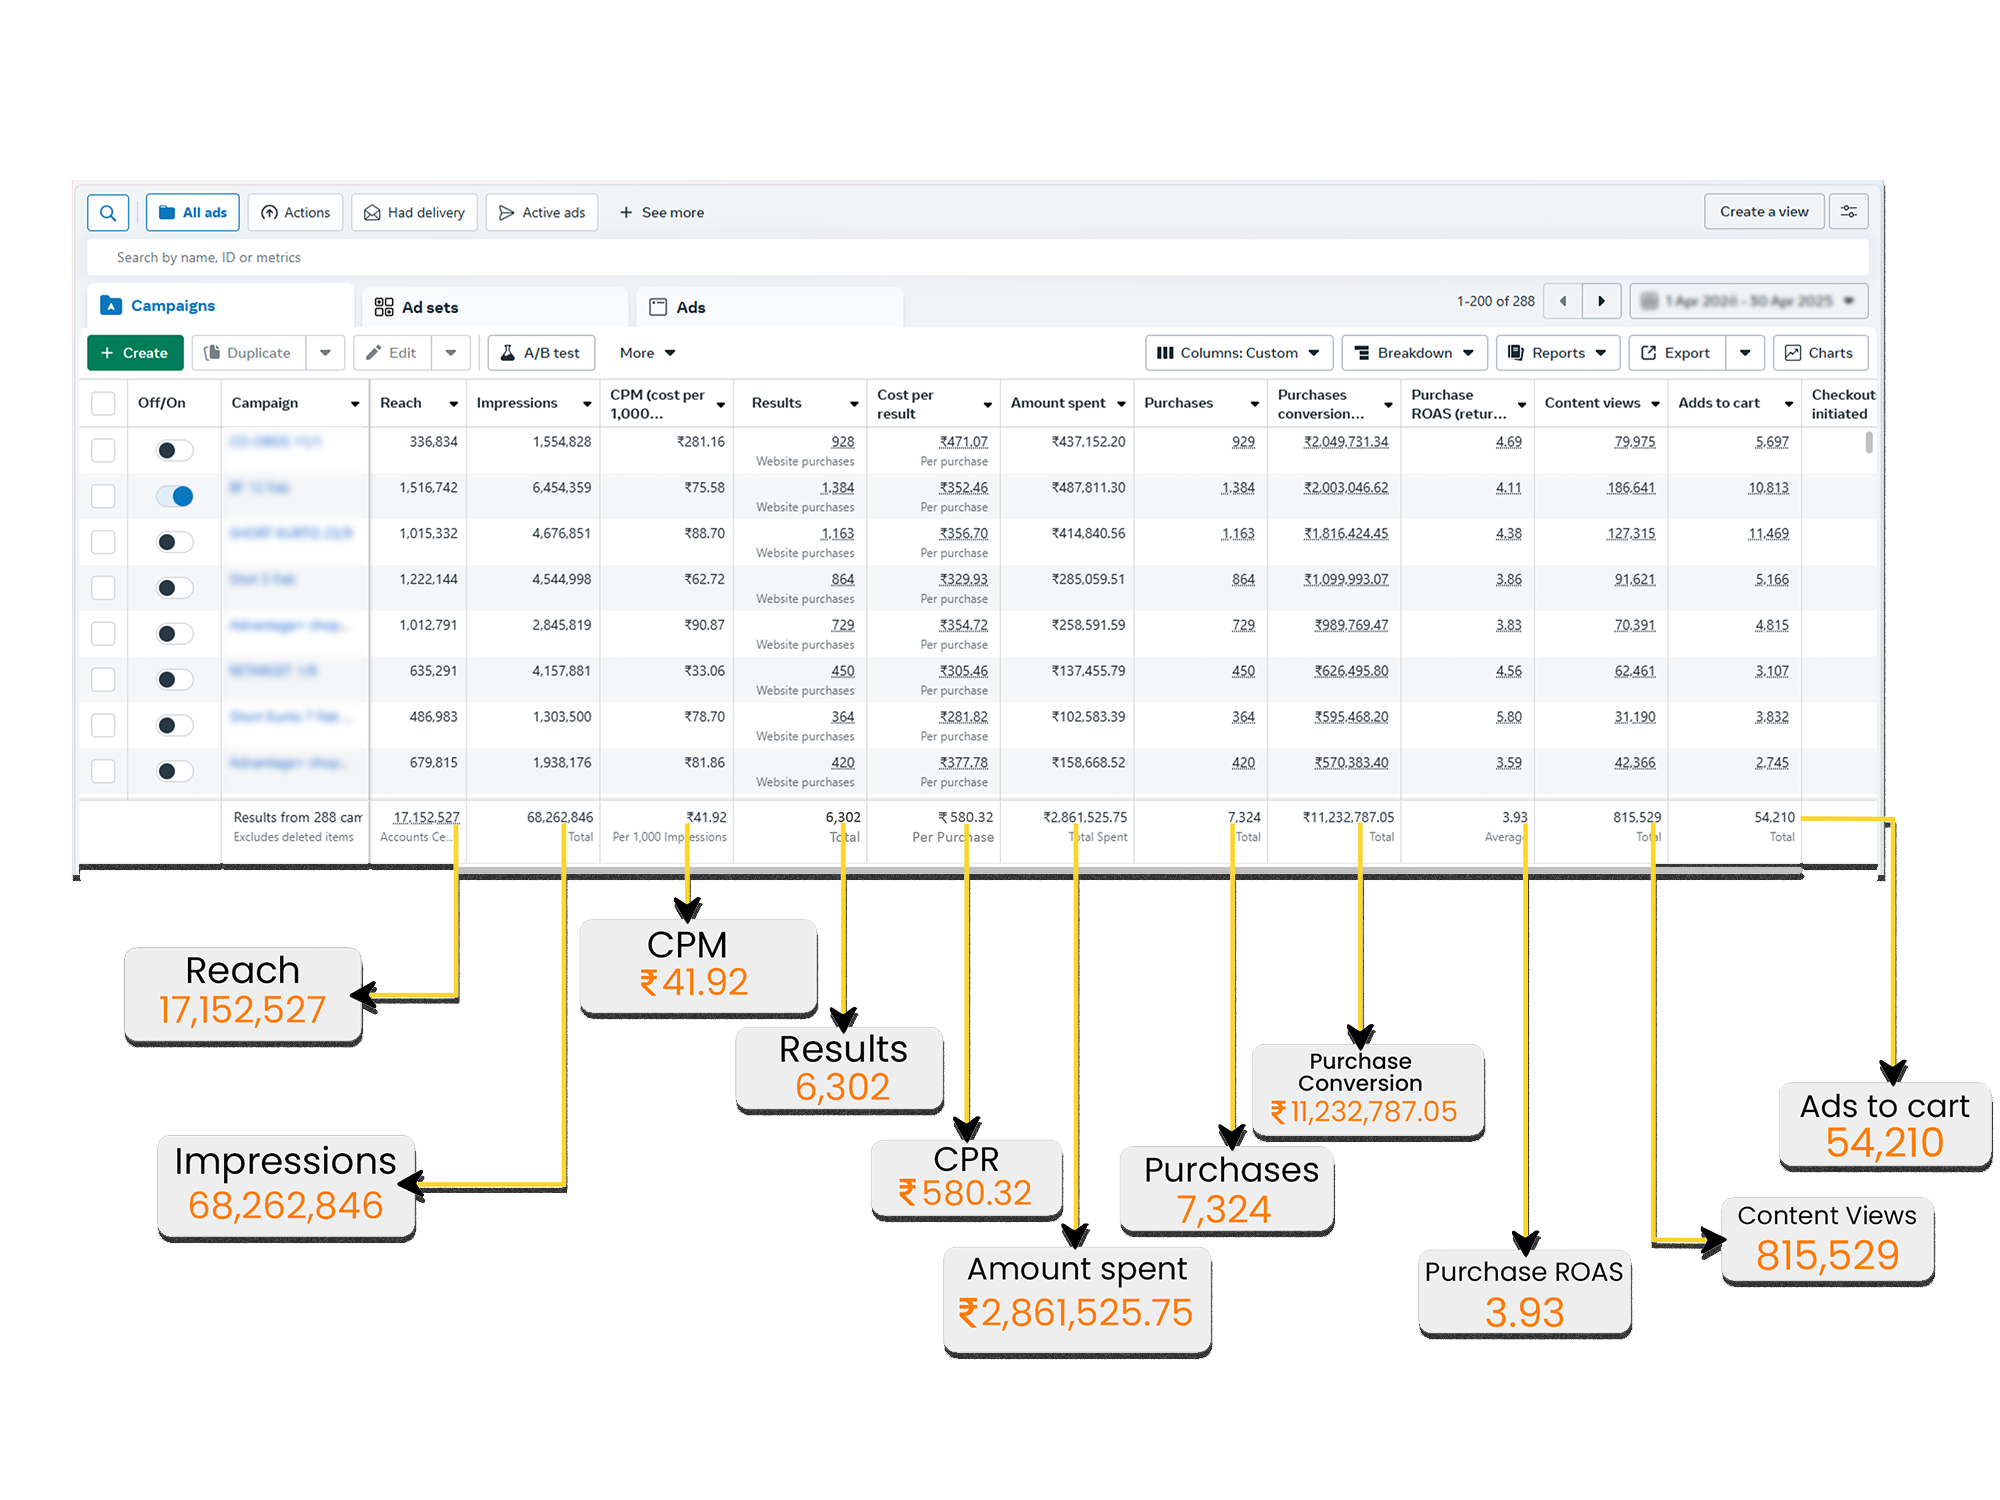Image resolution: width=2000 pixels, height=1500 pixels.
Task: Open the view settings sliders icon
Action: tap(1848, 212)
